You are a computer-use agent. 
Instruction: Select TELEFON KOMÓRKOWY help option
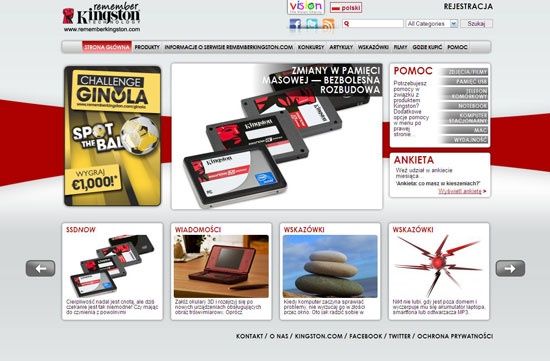(464, 93)
